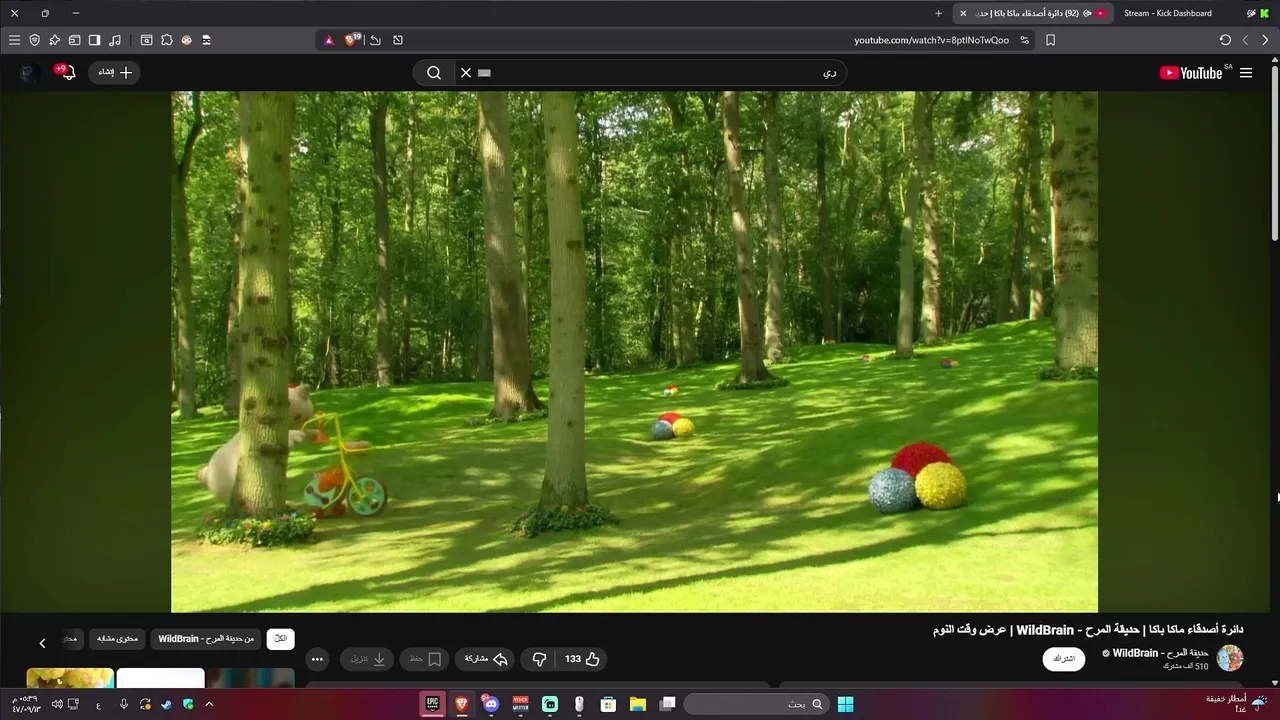The width and height of the screenshot is (1280, 720).
Task: Reload the page
Action: coord(1225,40)
